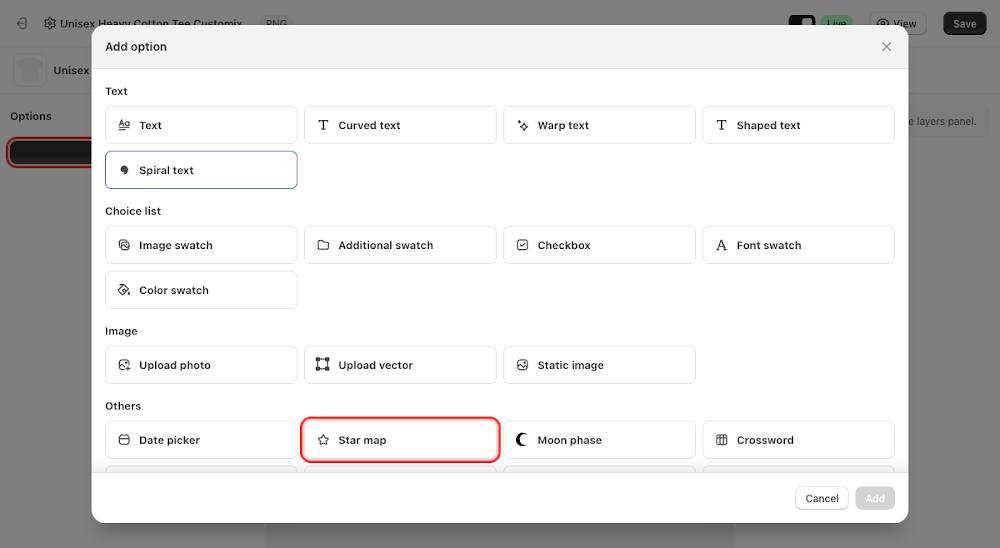Pick the Crossword option
Screen dimensions: 1000x548
[x=798, y=440]
